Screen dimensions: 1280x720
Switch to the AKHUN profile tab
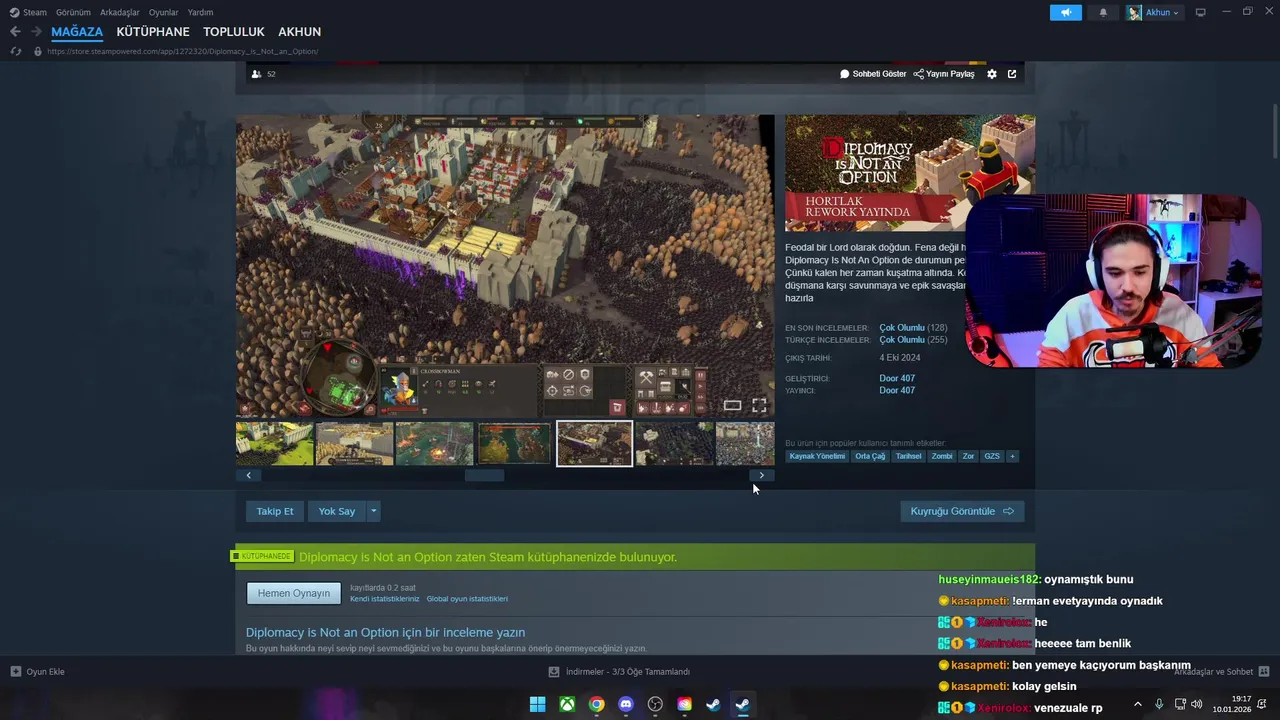(300, 31)
